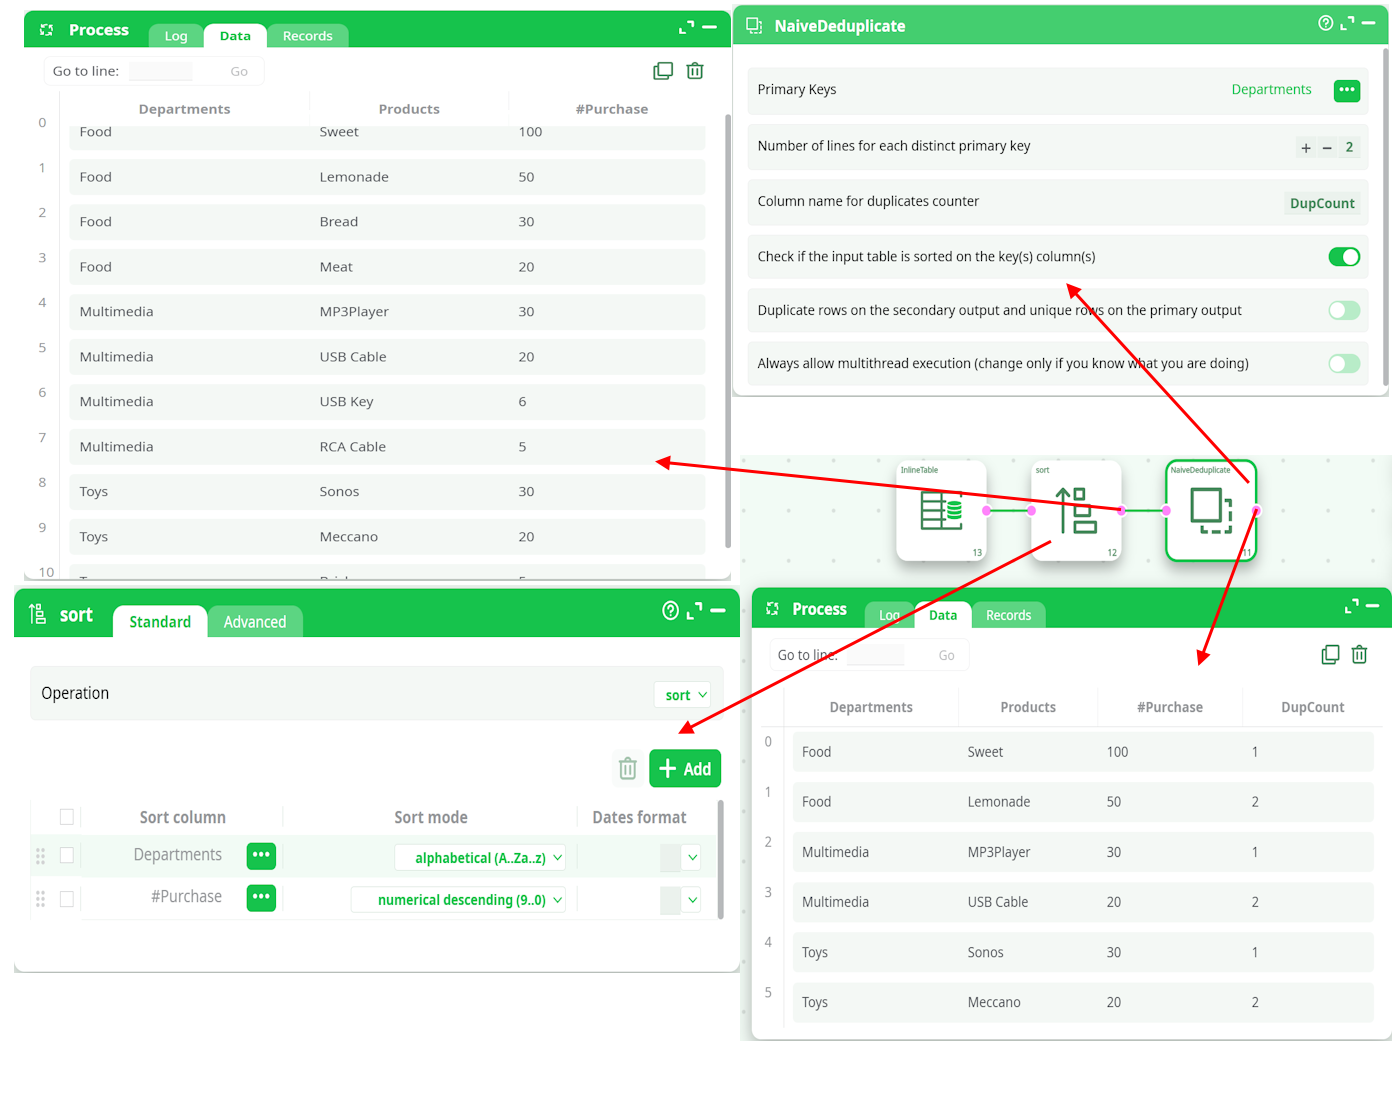Click the copy icon in top-left Process panel
This screenshot has width=1400, height=1111.
[663, 71]
